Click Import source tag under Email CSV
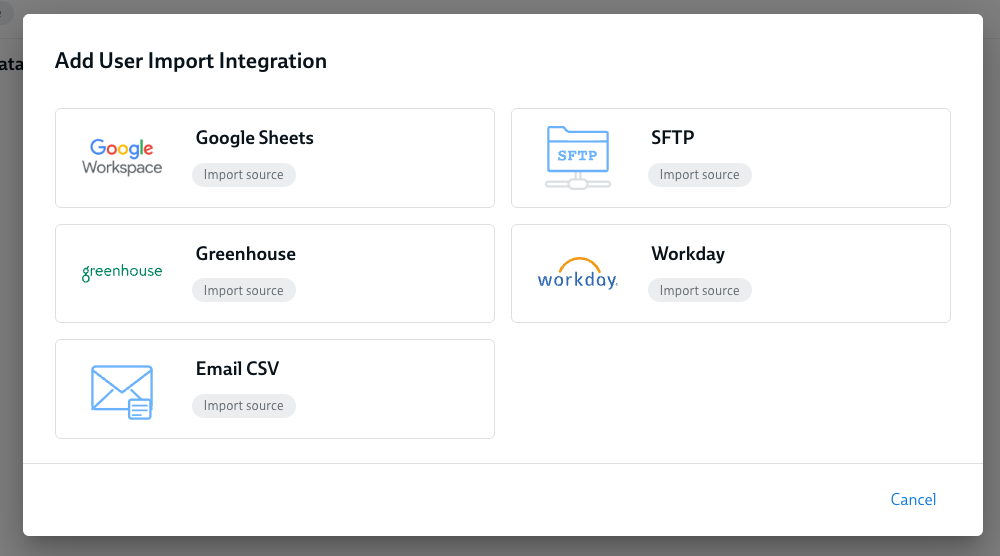Viewport: 1000px width, 556px height. [x=244, y=406]
